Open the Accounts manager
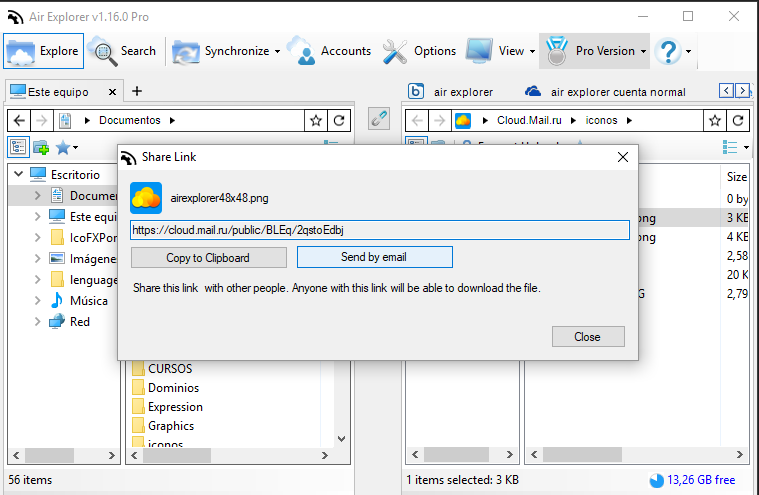The image size is (759, 495). point(329,51)
